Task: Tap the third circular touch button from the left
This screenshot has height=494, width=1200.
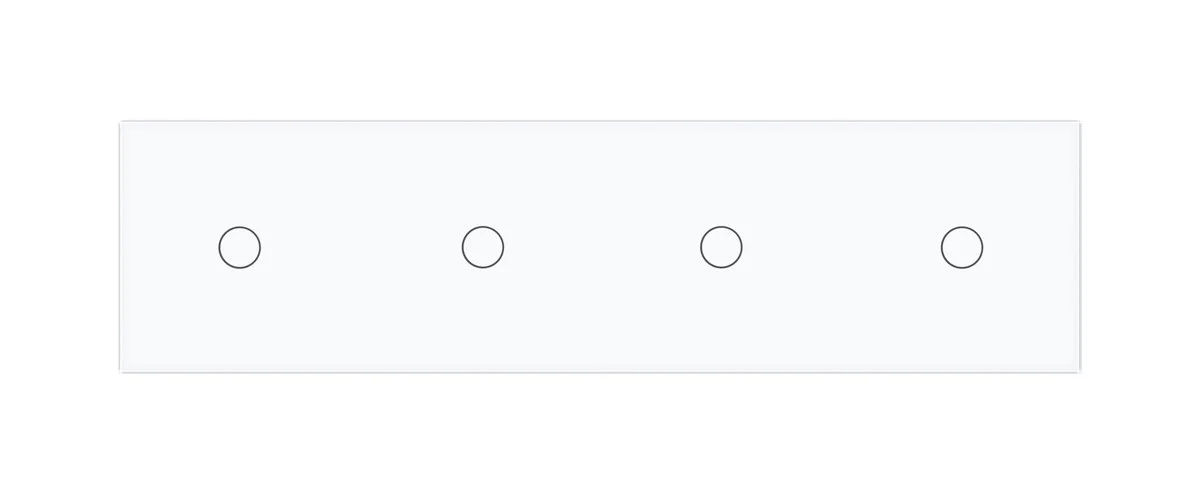Action: coord(721,247)
